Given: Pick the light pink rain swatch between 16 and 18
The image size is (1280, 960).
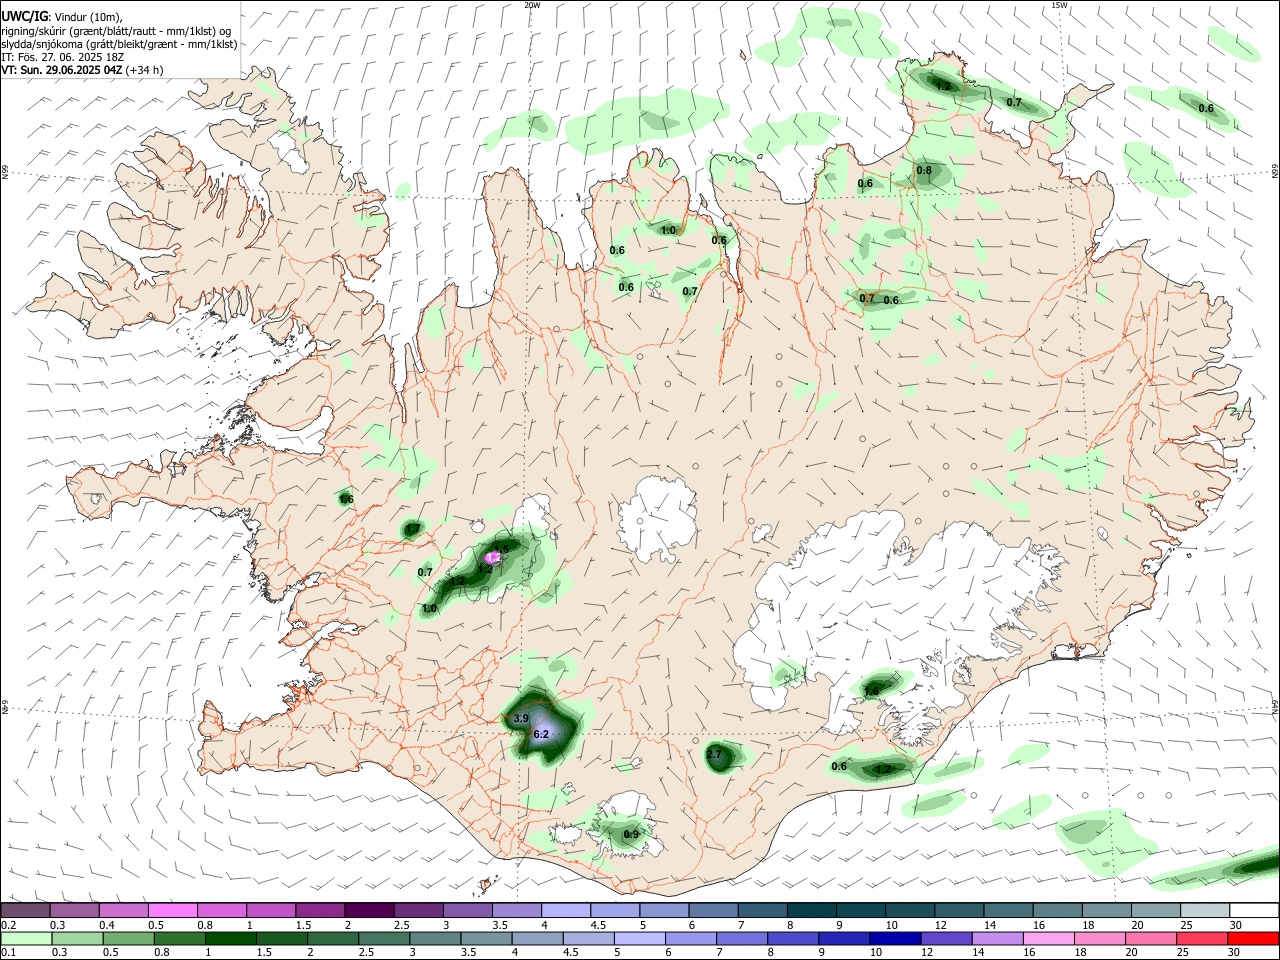Looking at the screenshot, I should (1048, 939).
